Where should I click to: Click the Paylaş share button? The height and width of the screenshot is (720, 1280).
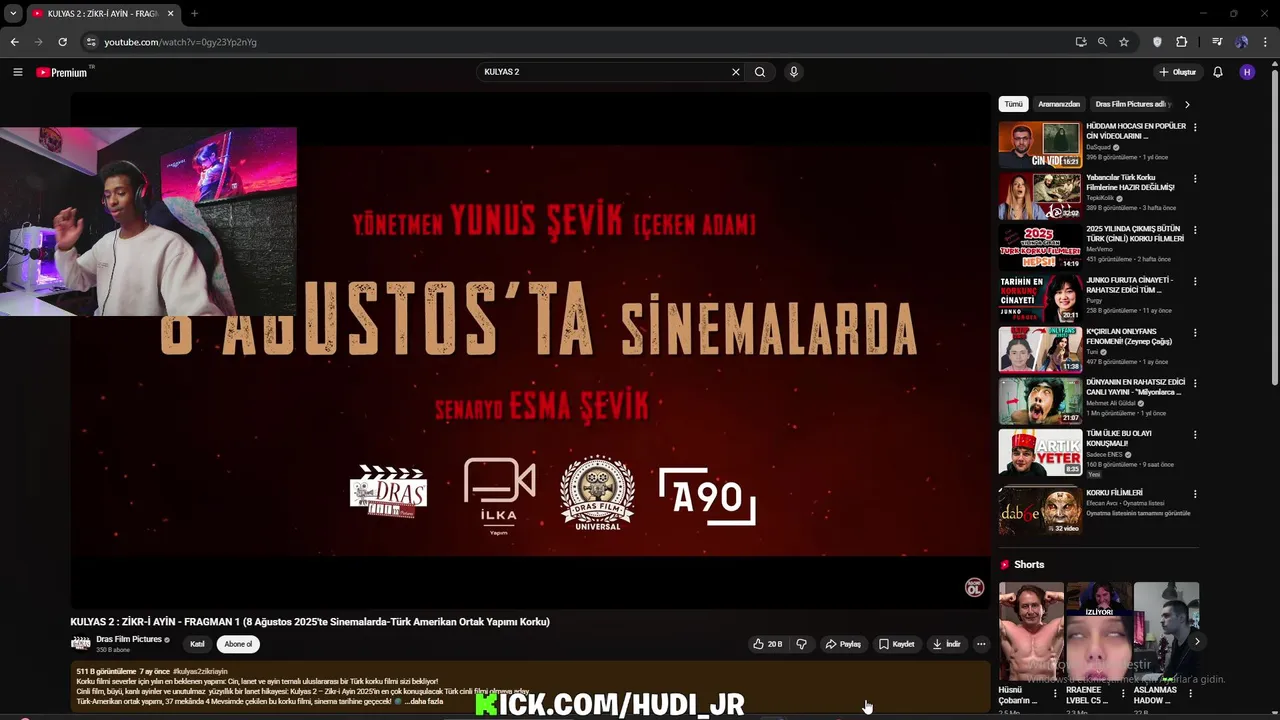click(843, 644)
